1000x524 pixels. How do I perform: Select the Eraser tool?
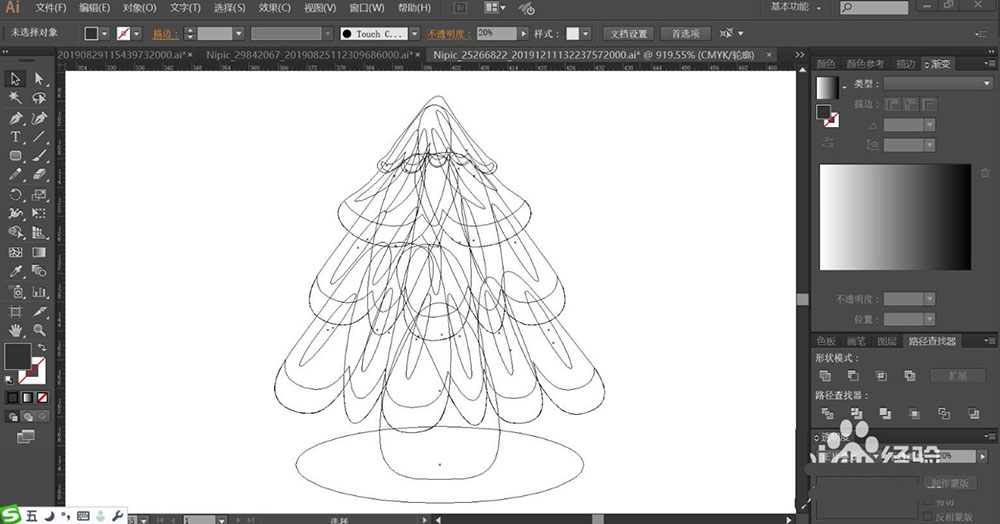coord(39,175)
